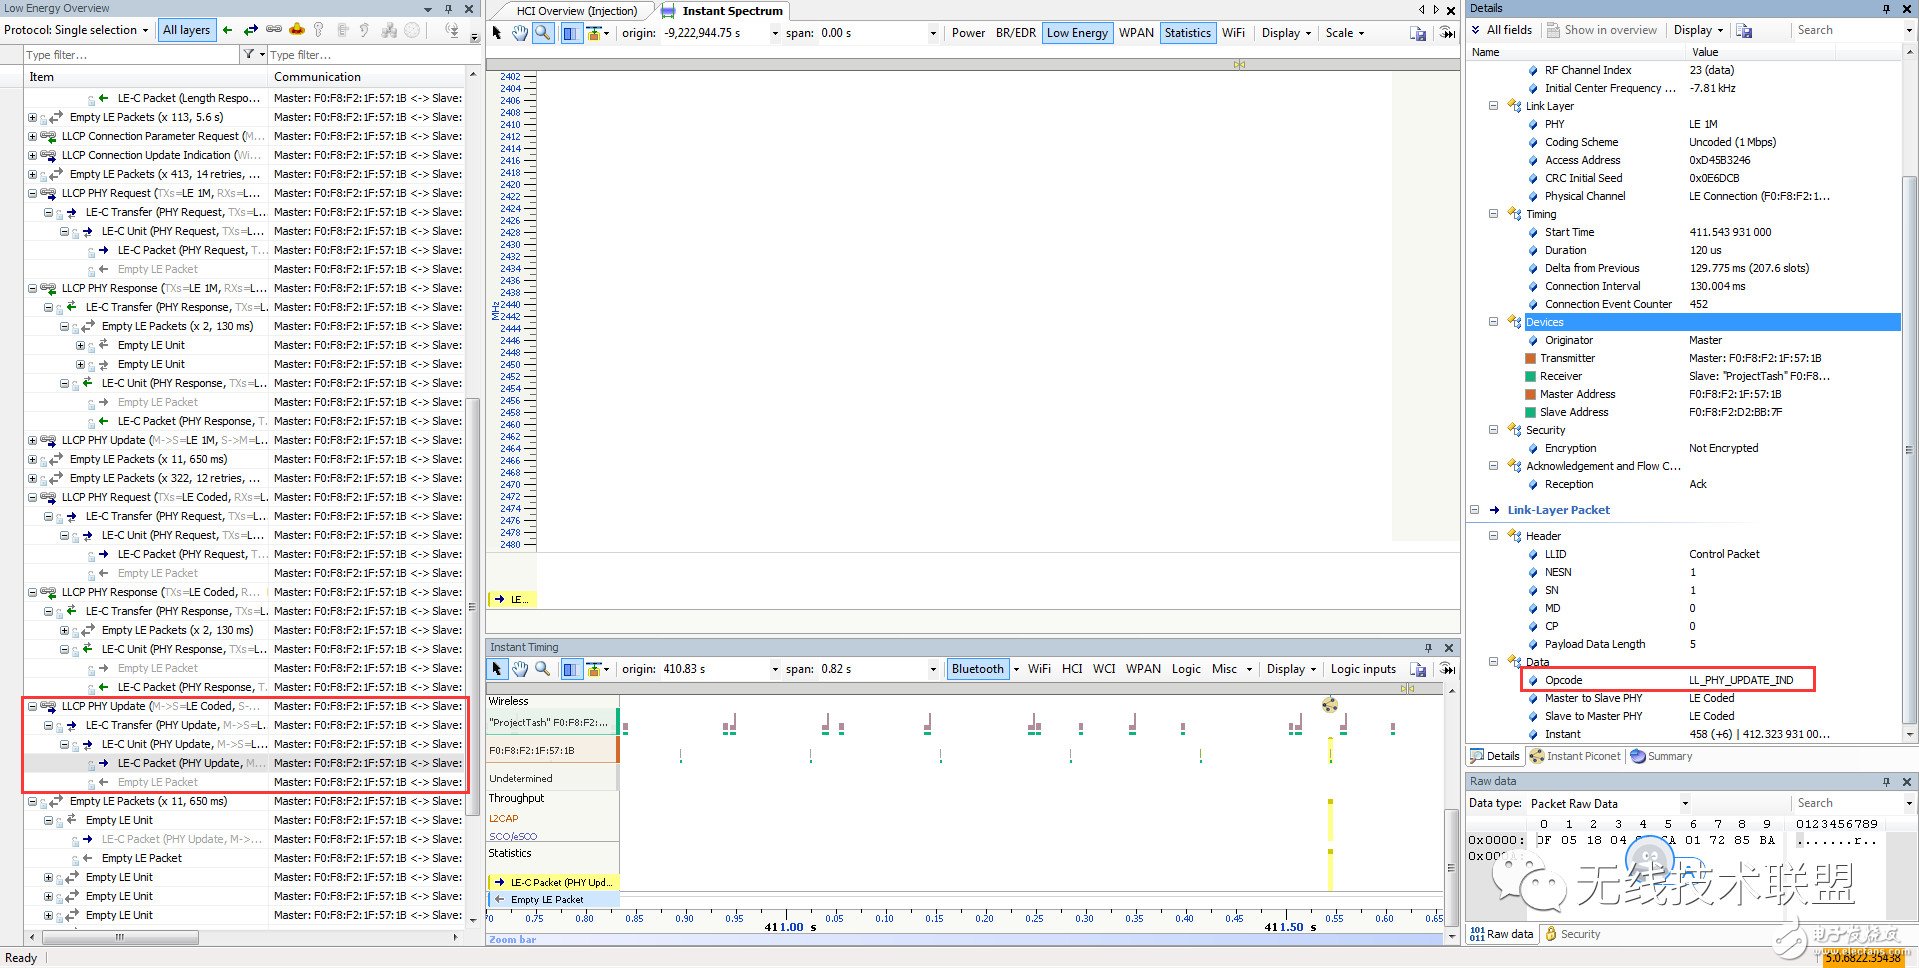Click origin field in Instant Timing toolbar
The width and height of the screenshot is (1919, 968).
pyautogui.click(x=720, y=669)
